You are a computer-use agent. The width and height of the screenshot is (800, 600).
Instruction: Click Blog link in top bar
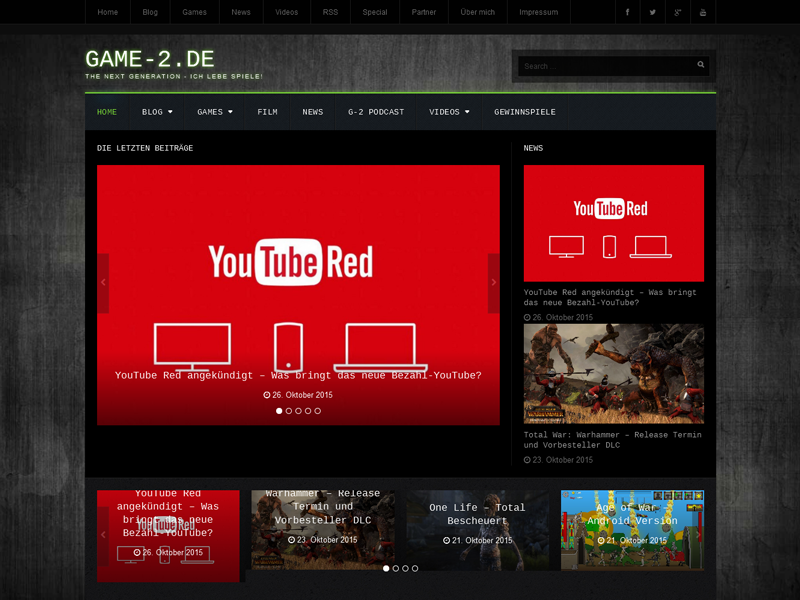pyautogui.click(x=150, y=12)
